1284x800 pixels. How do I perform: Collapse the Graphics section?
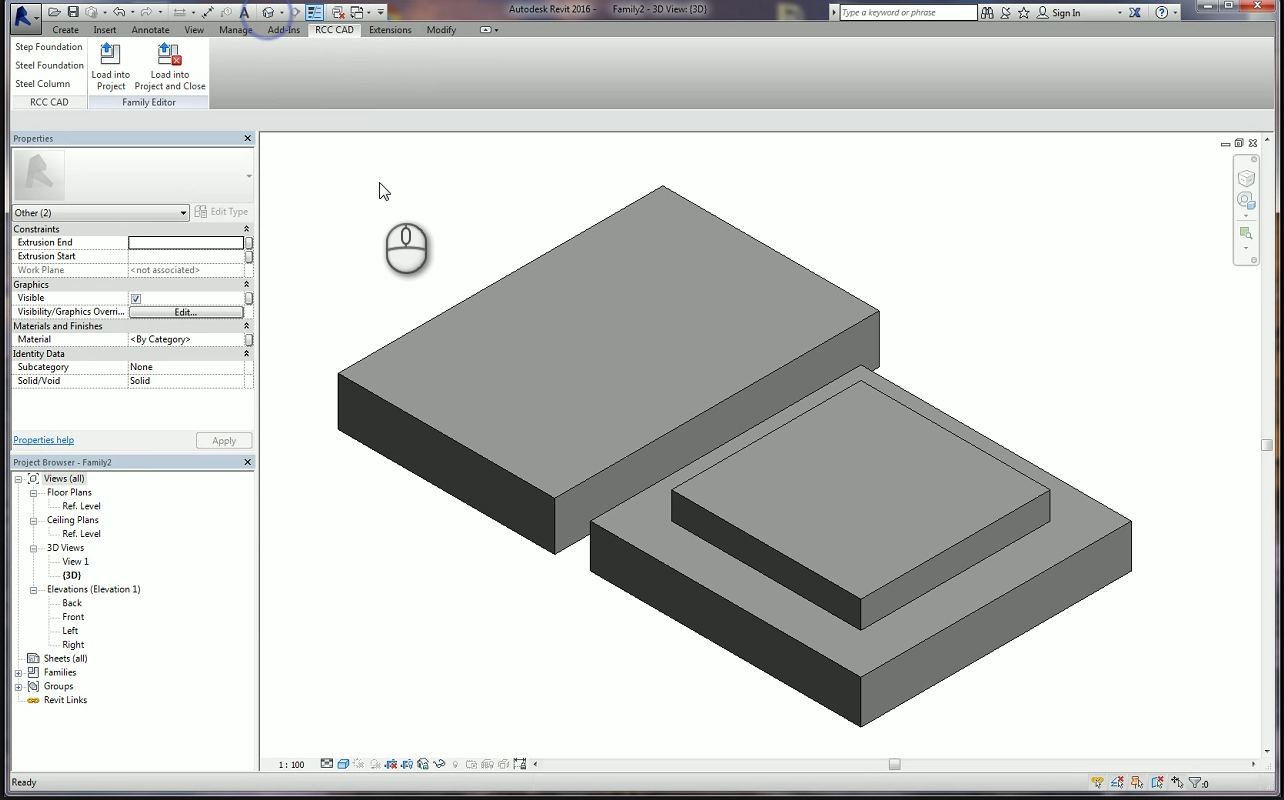(246, 285)
